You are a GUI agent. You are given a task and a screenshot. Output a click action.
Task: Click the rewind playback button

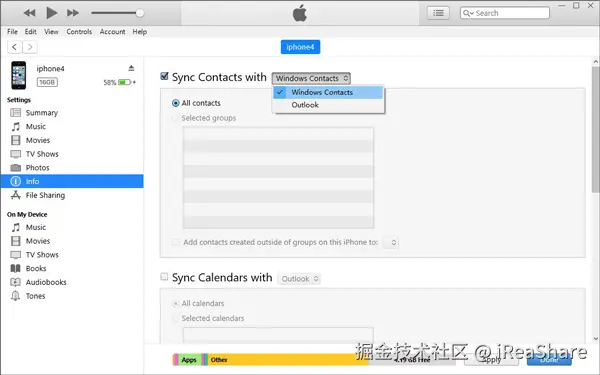point(29,13)
